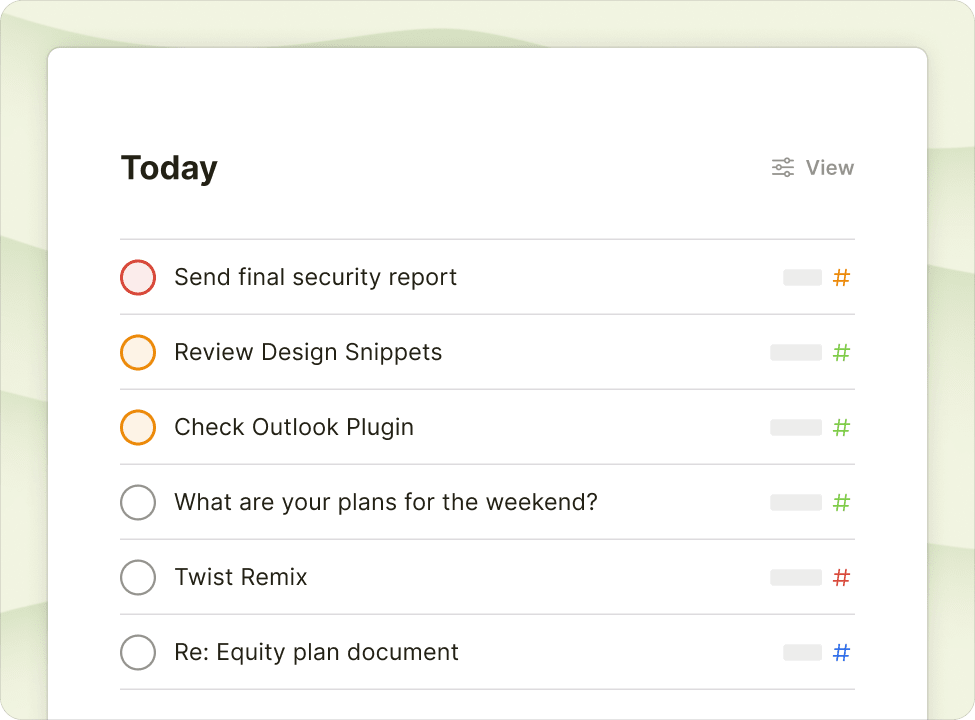Click the orange hashtag beside 'Send final security report'
Image resolution: width=975 pixels, height=720 pixels.
point(840,278)
